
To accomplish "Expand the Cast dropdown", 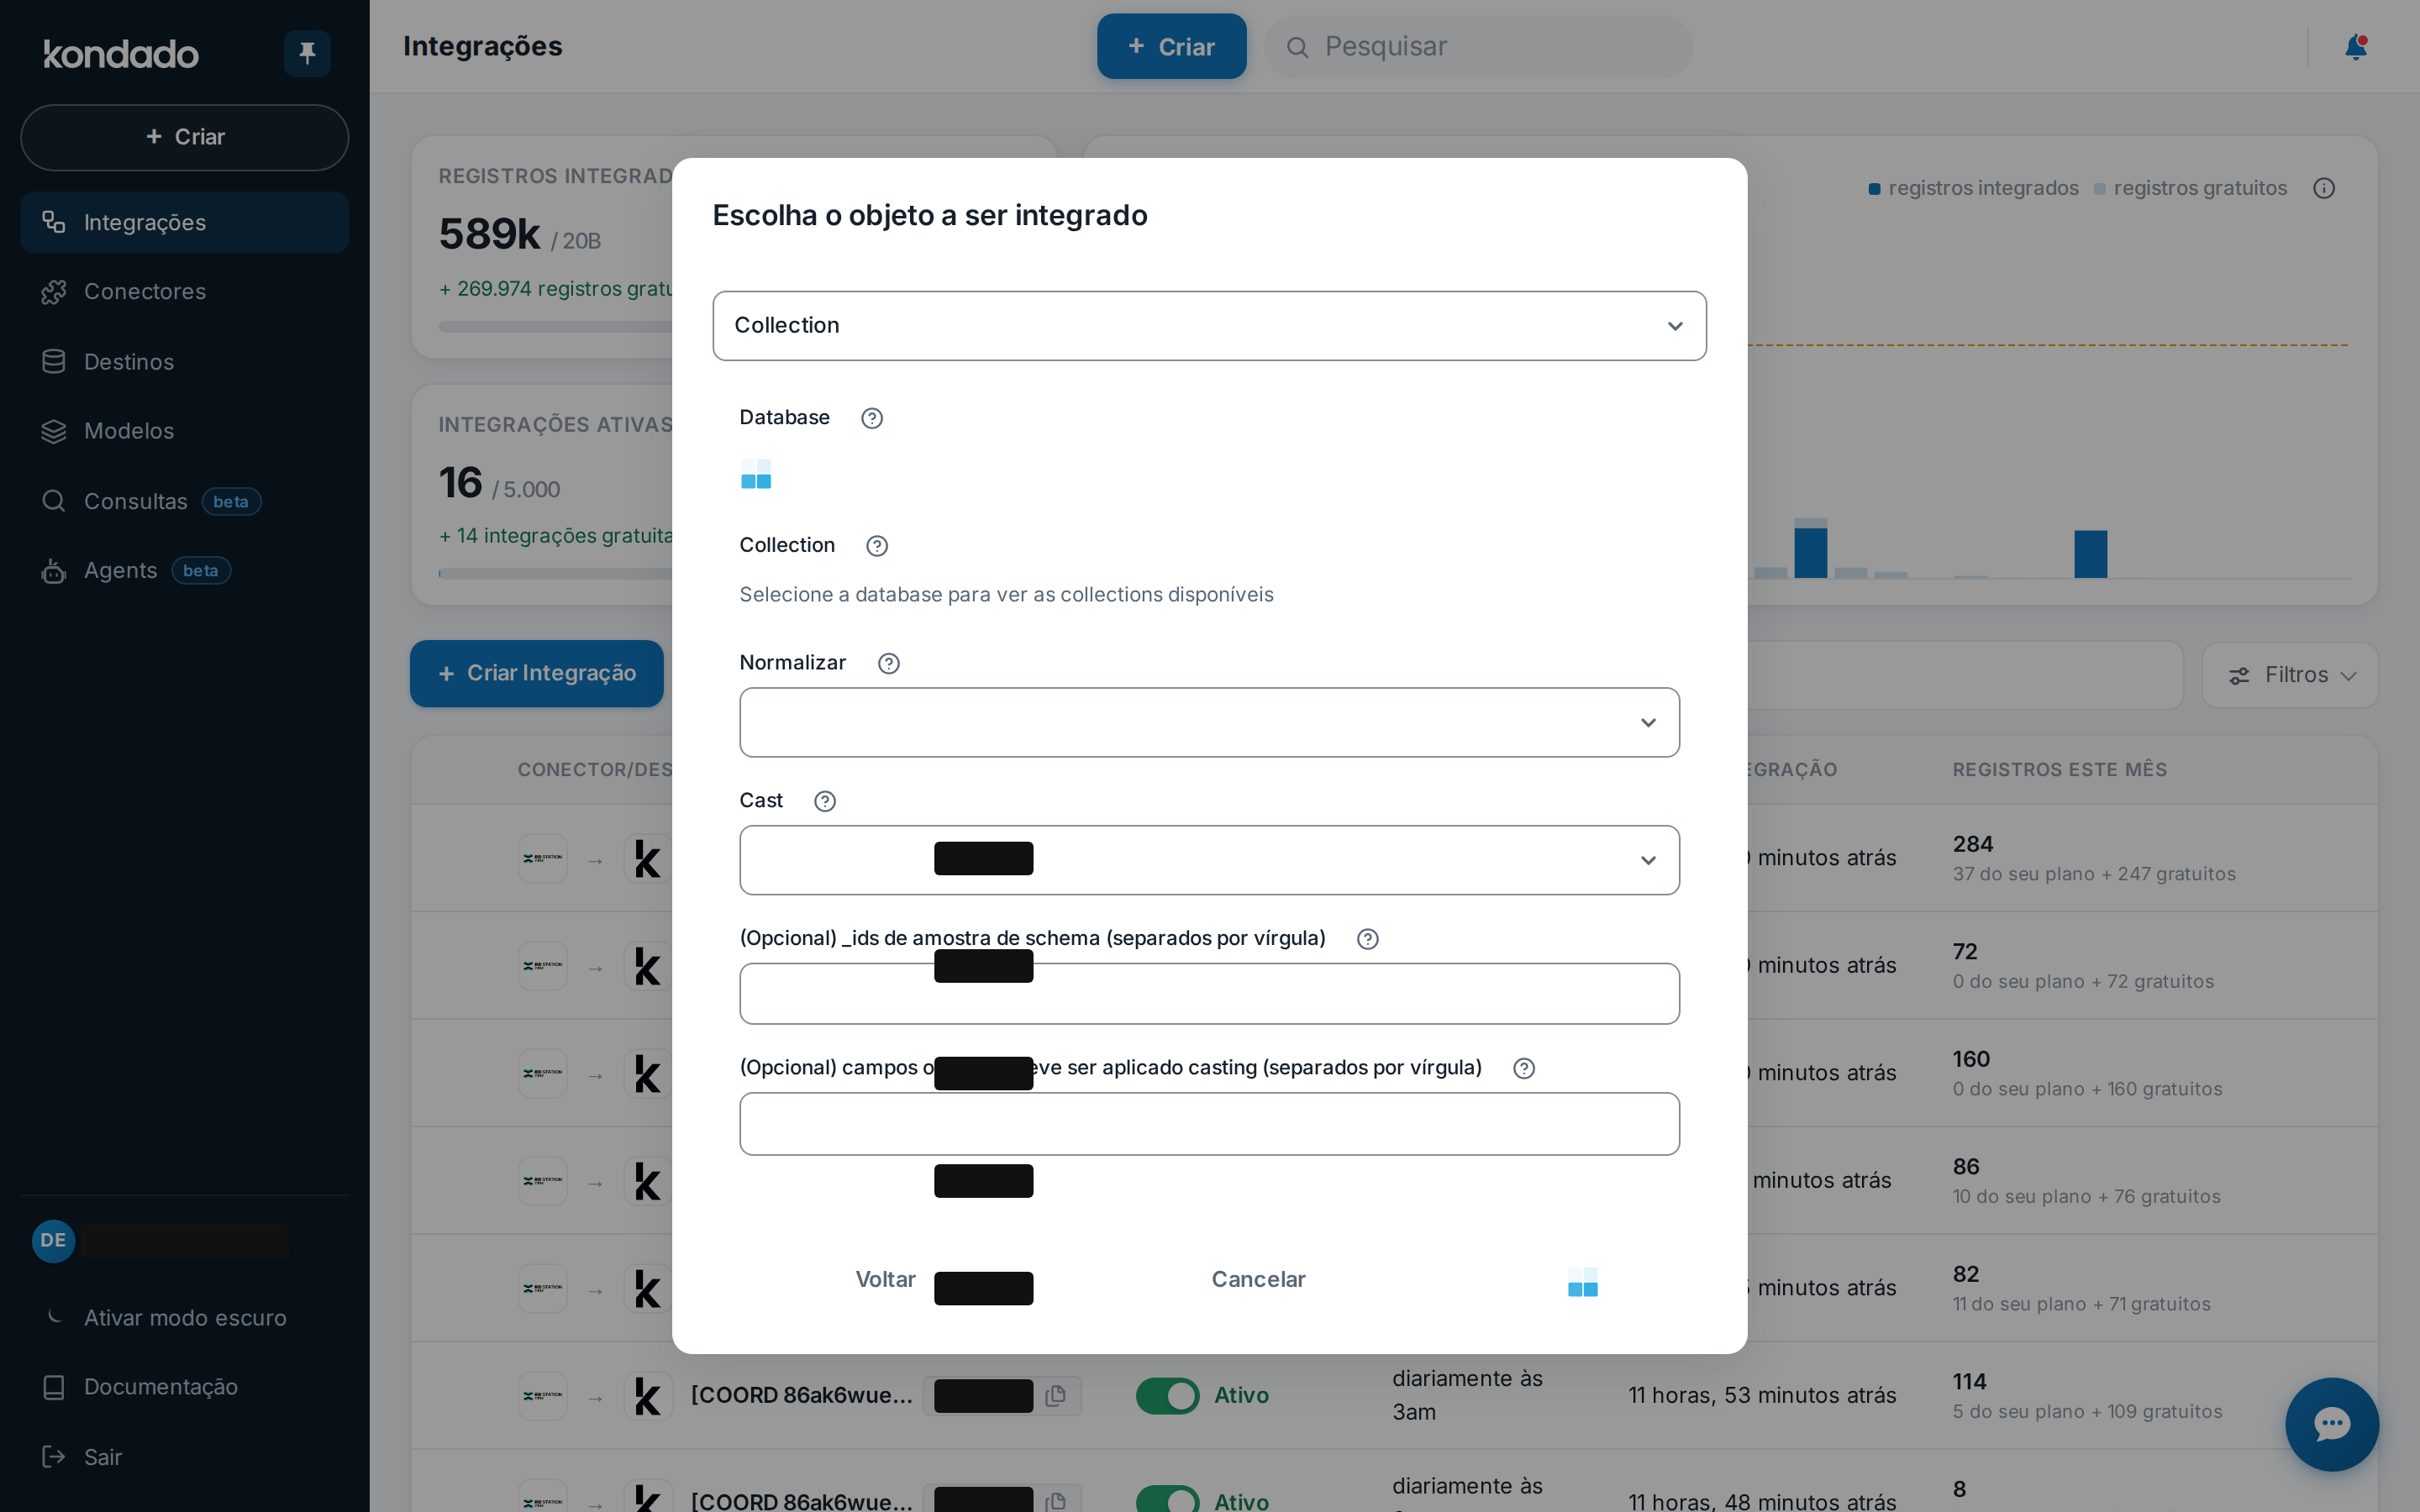I will (x=1209, y=860).
